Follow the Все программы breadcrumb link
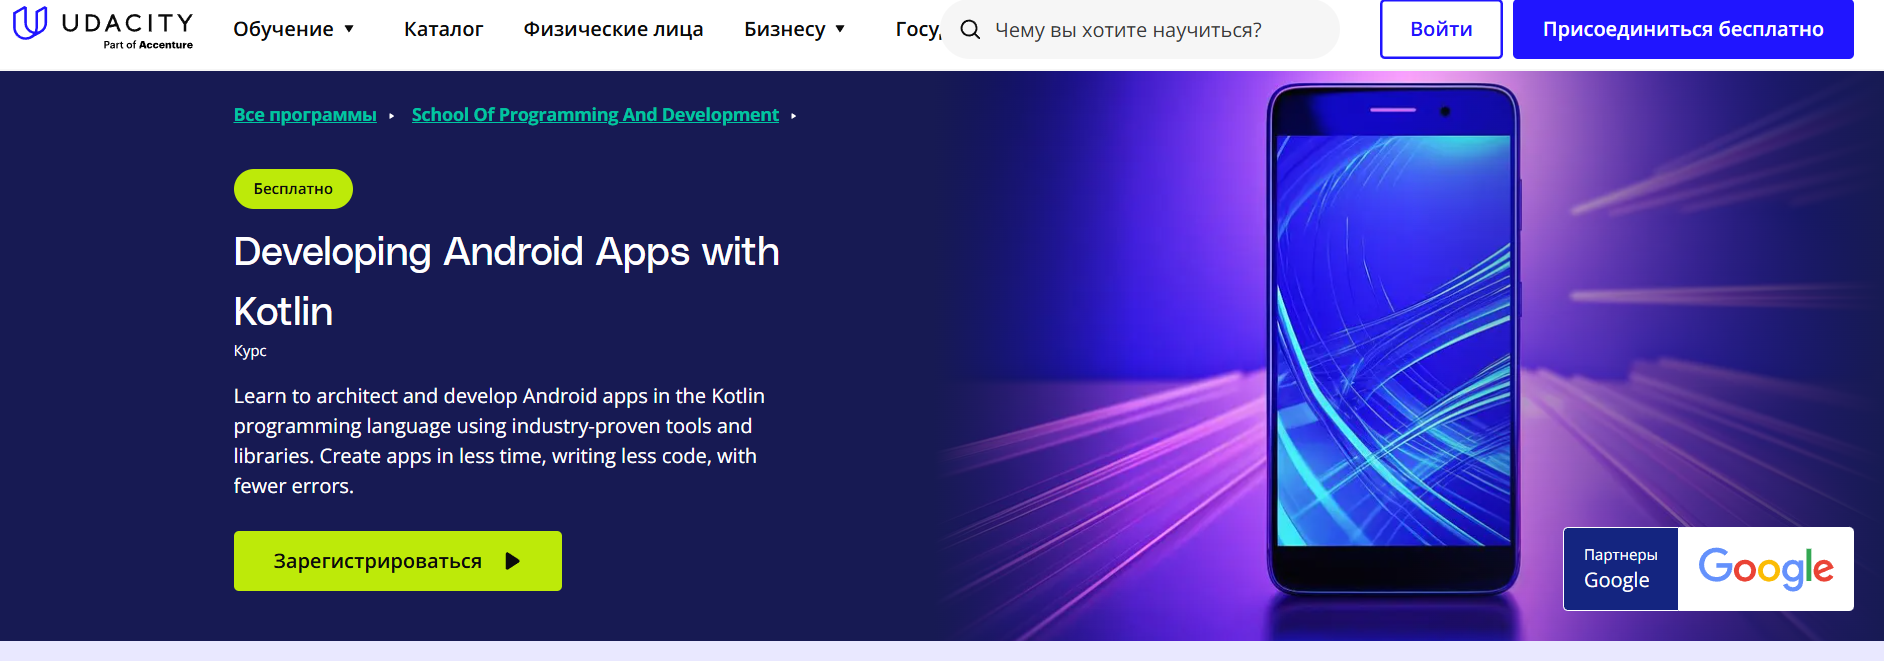This screenshot has height=661, width=1884. 305,115
